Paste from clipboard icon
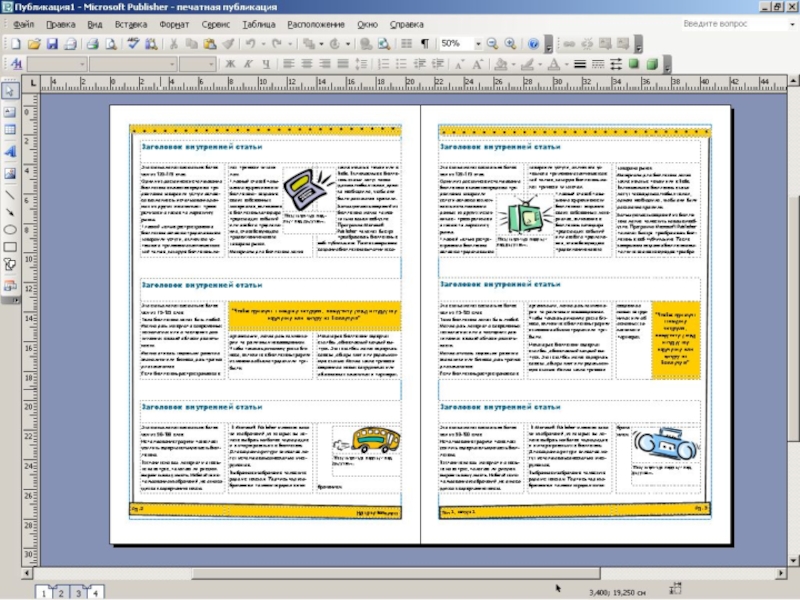The height and width of the screenshot is (600, 800). [x=210, y=44]
